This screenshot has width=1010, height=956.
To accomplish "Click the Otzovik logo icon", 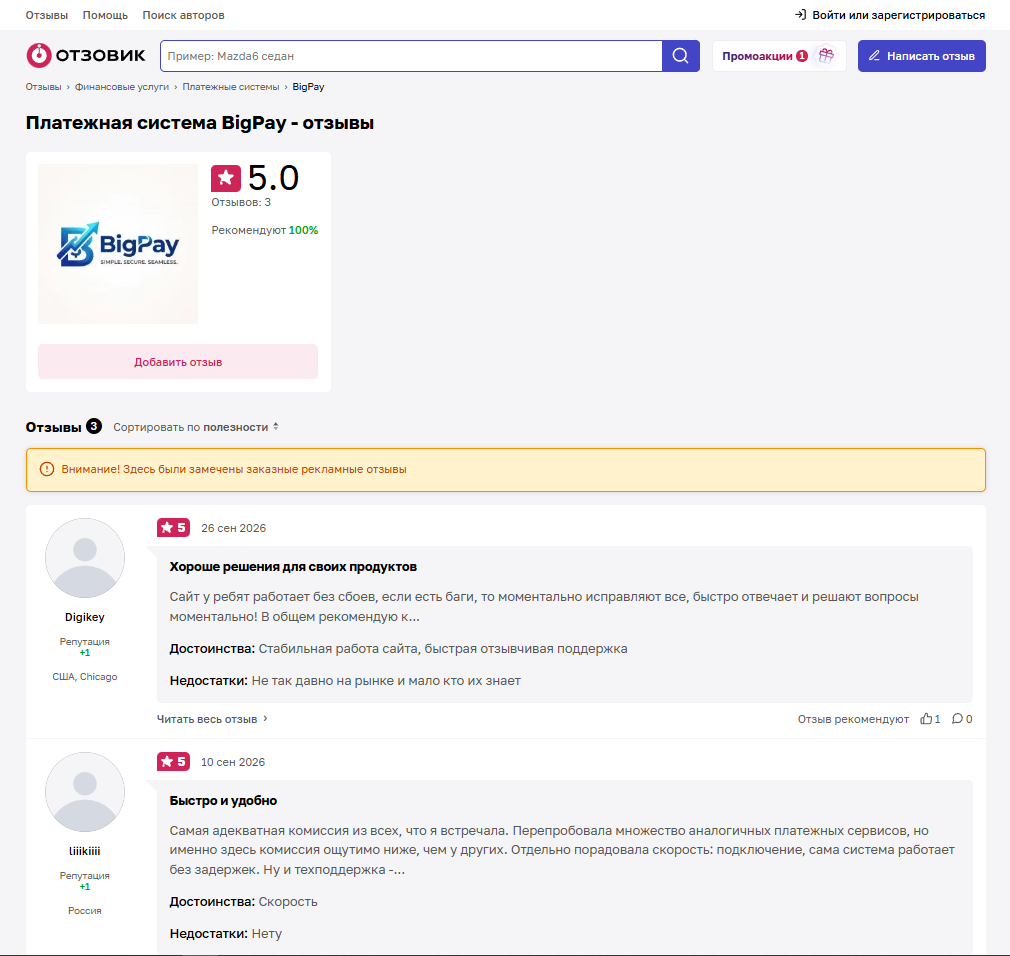I will coord(39,55).
